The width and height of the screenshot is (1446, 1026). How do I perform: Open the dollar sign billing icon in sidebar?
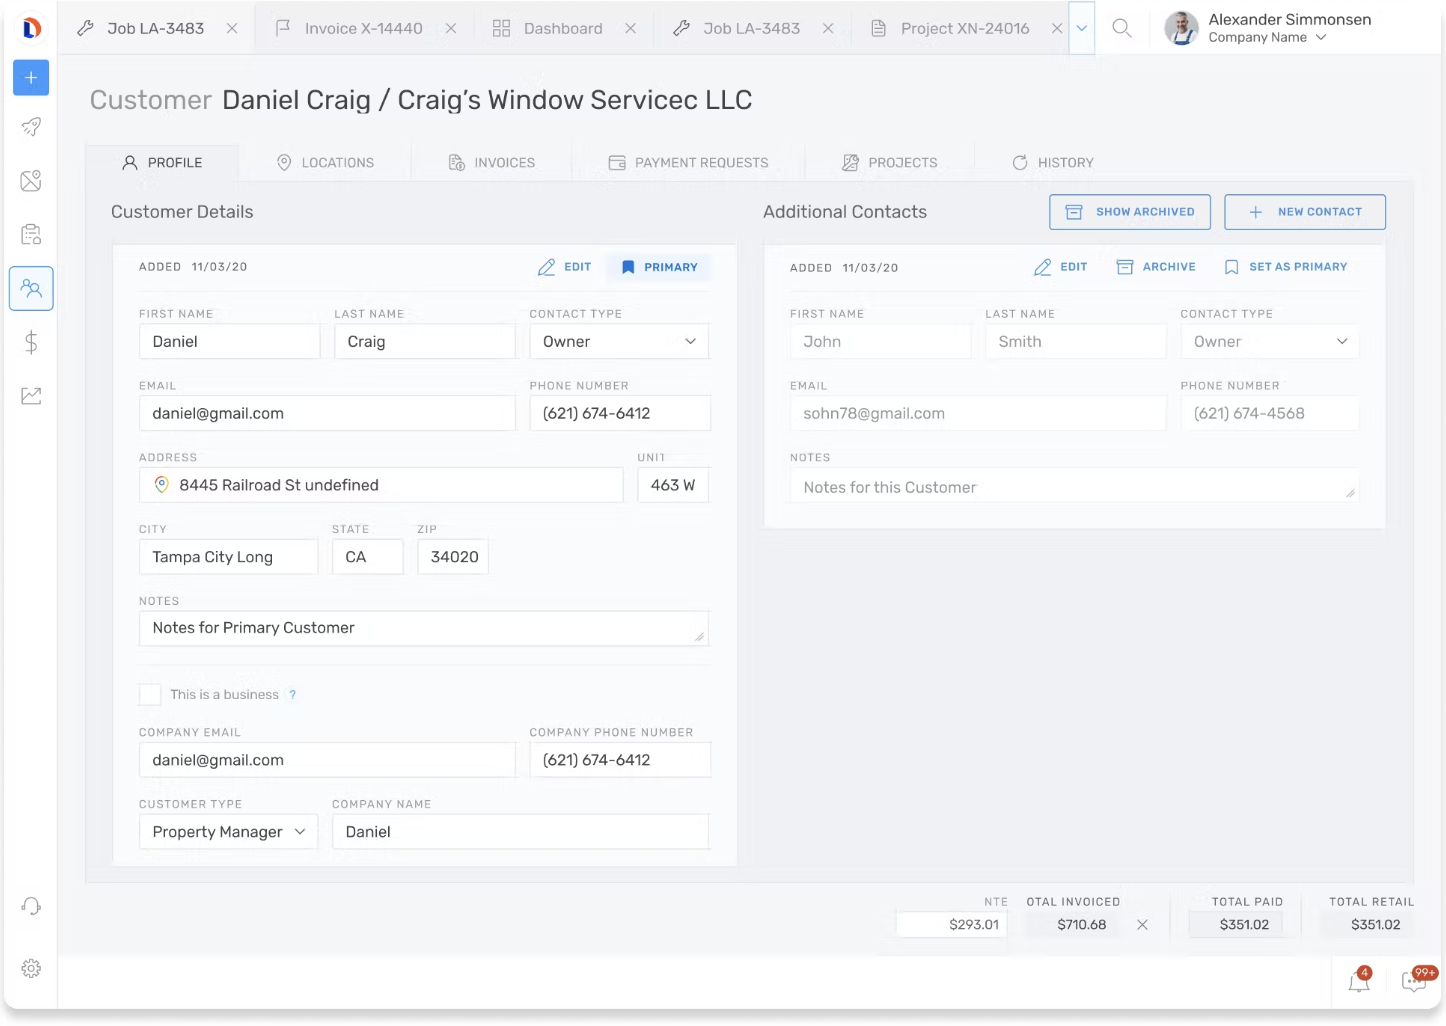[x=31, y=343]
